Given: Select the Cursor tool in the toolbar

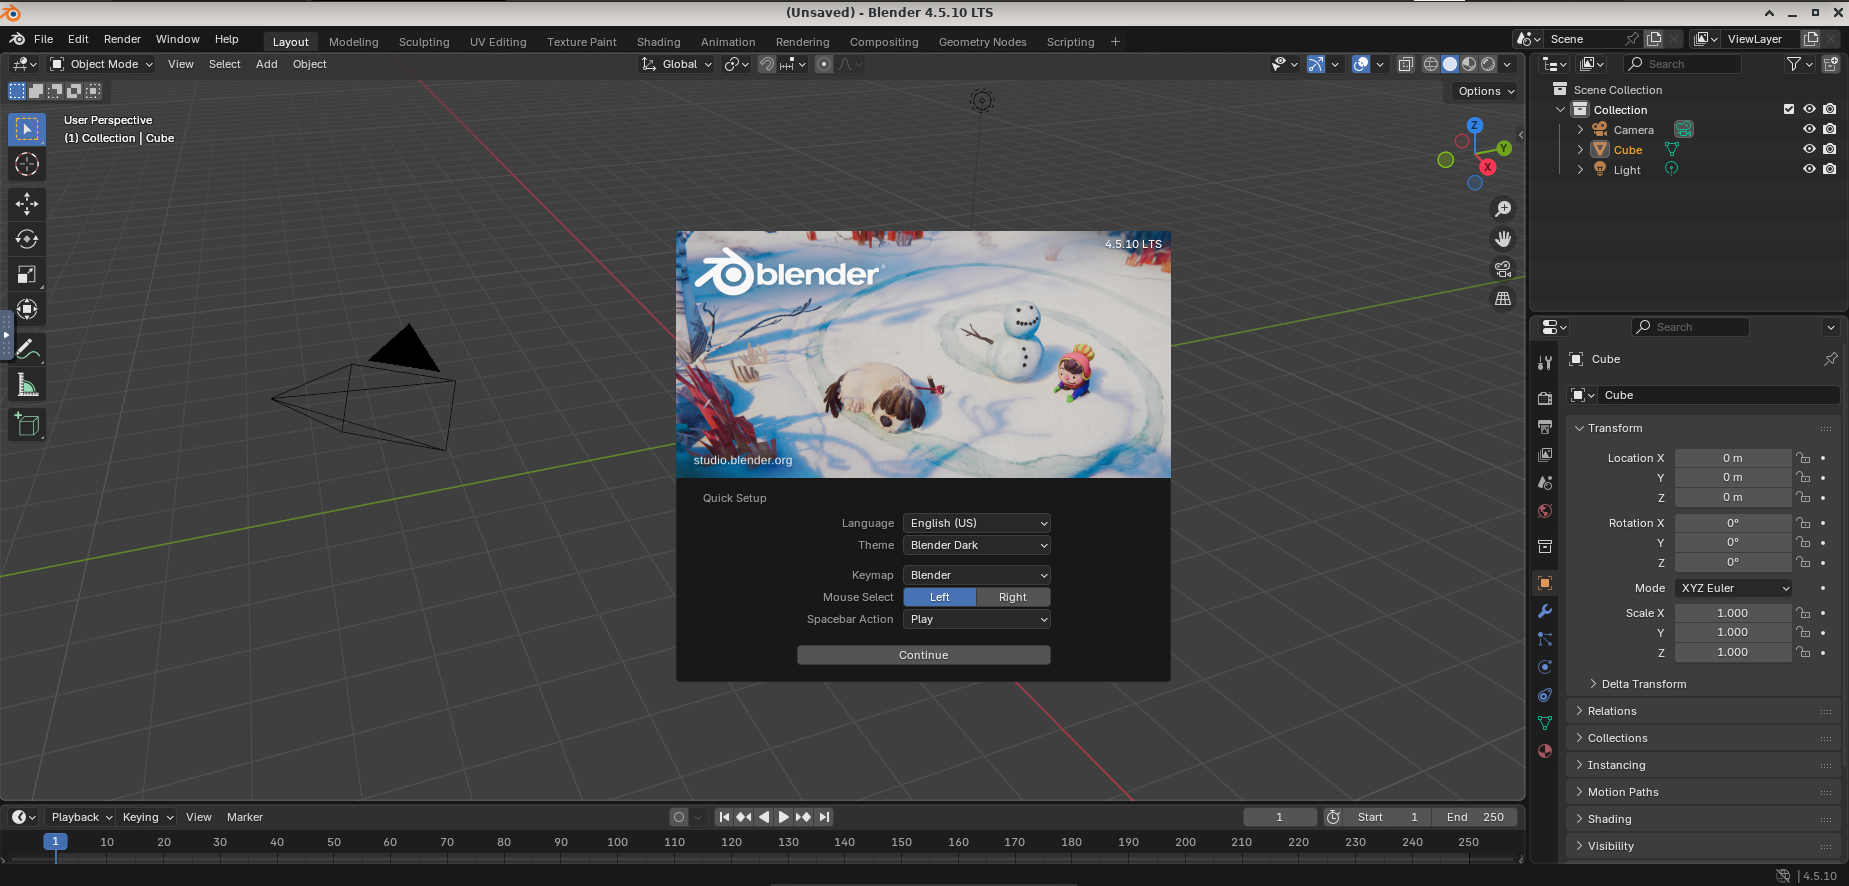Looking at the screenshot, I should coord(27,164).
